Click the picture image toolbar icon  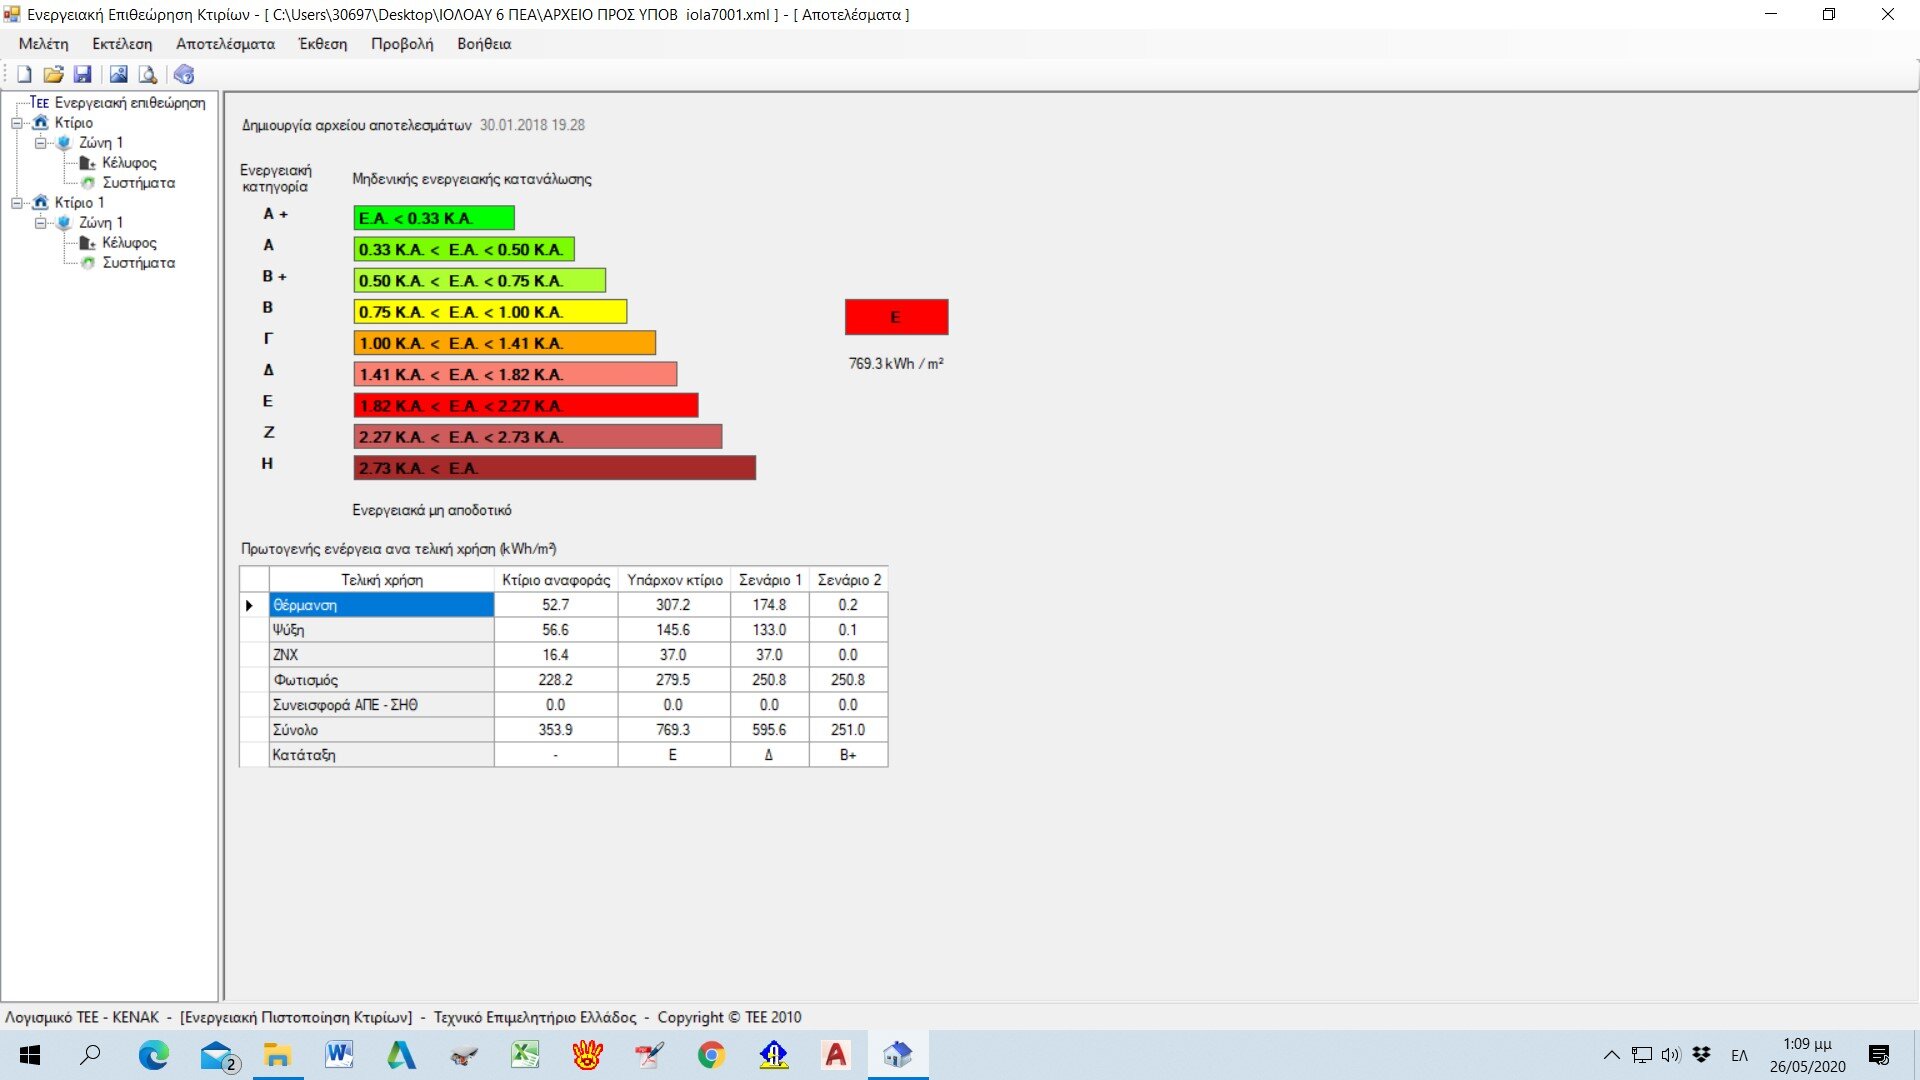click(x=118, y=74)
